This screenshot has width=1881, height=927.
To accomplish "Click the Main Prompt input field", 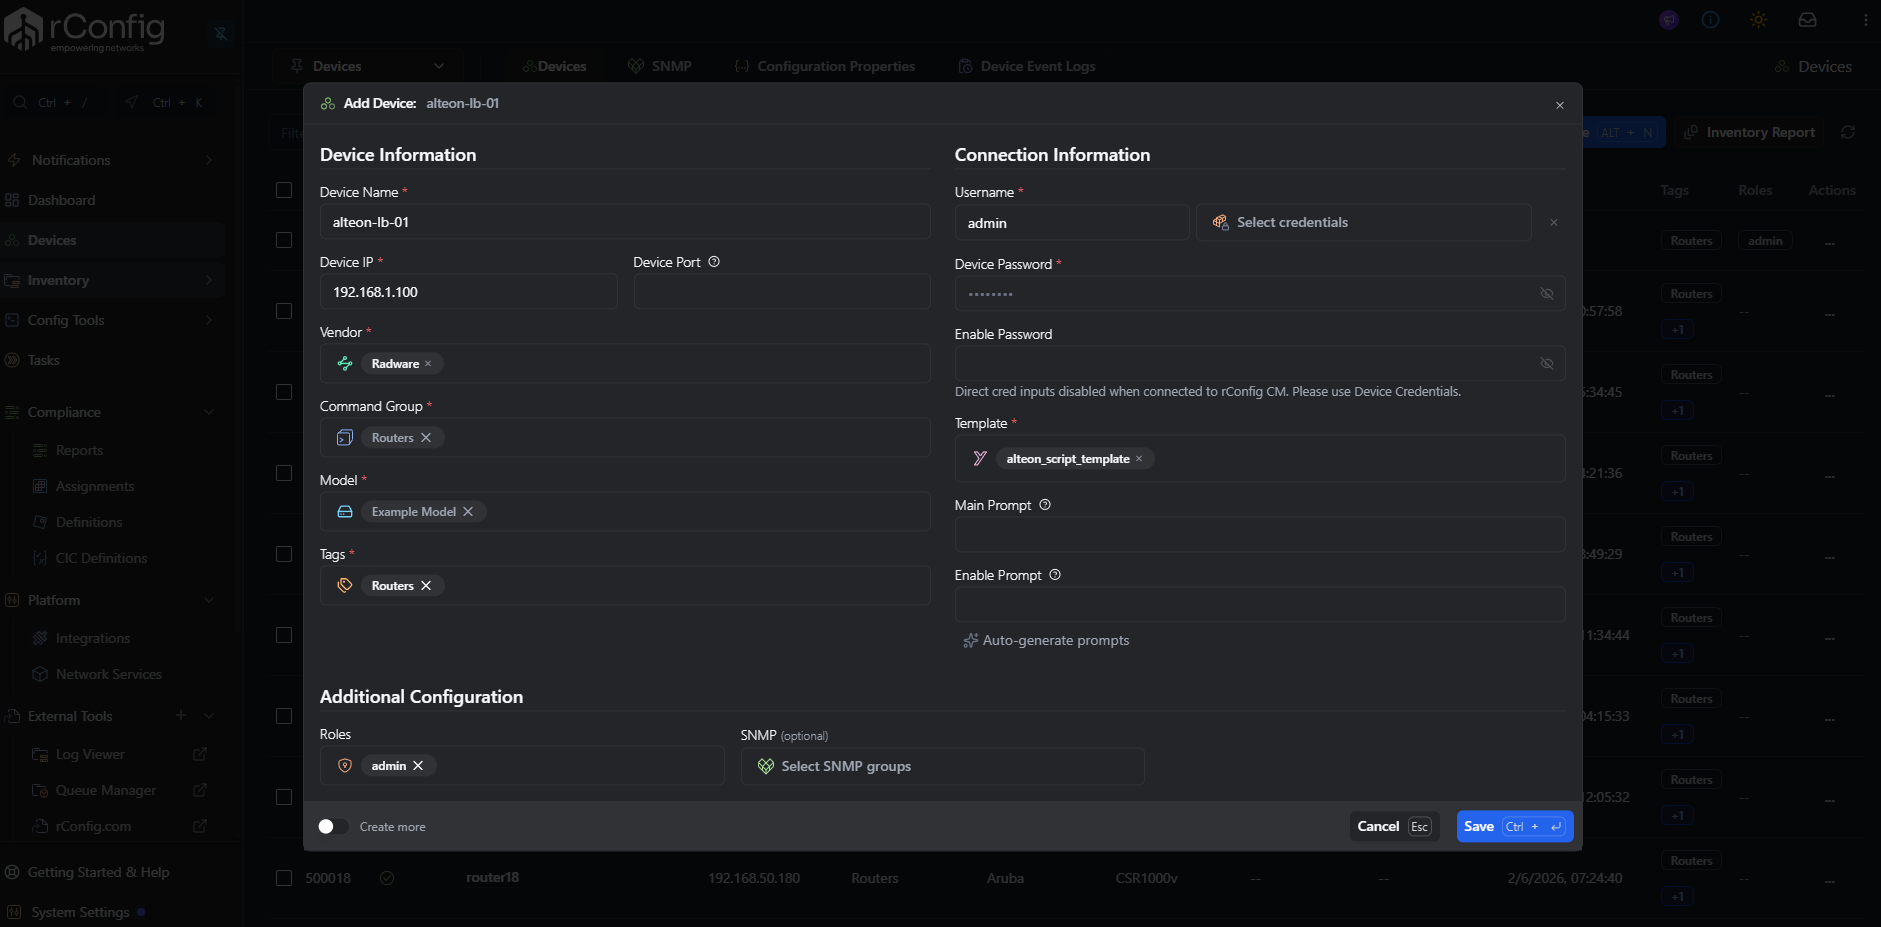I will point(1260,534).
